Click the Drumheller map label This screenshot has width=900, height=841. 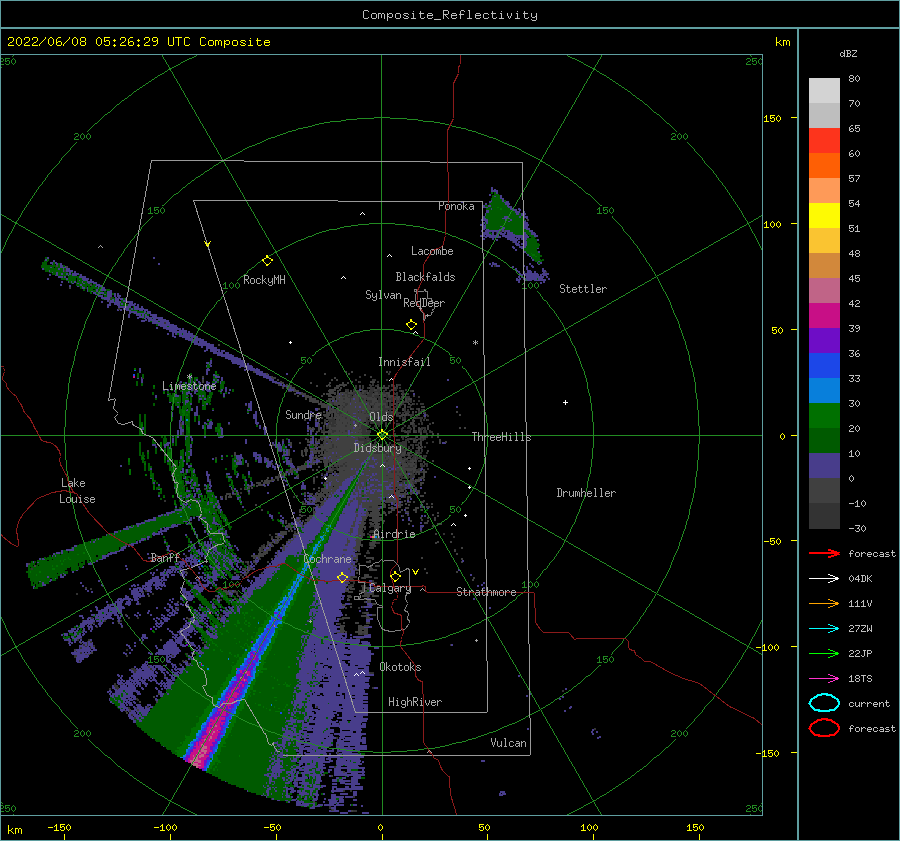(x=586, y=493)
